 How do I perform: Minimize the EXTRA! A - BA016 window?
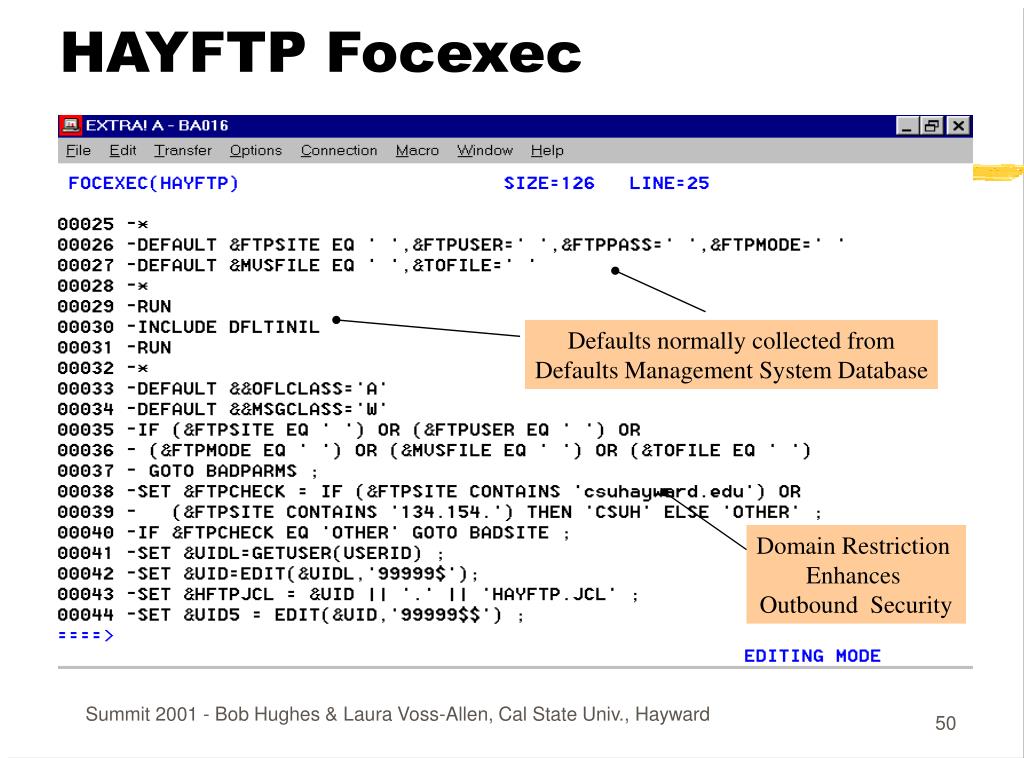906,125
